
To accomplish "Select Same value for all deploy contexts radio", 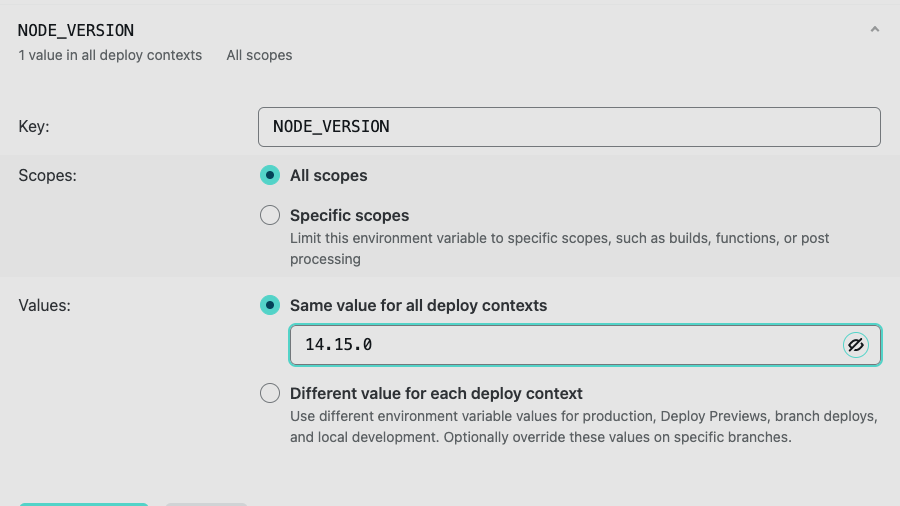I will [x=270, y=305].
